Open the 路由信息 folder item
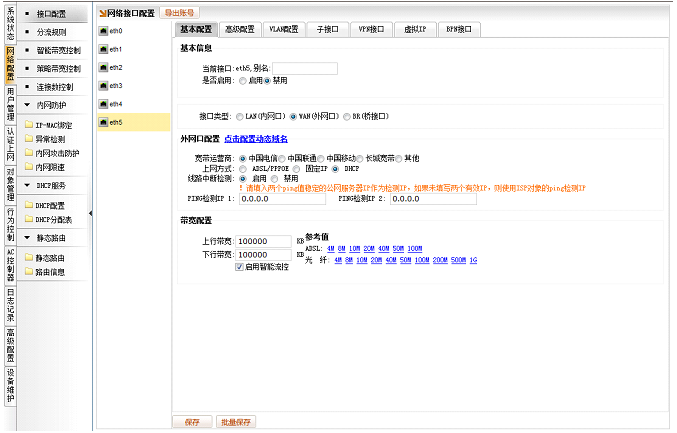 click(28, 271)
